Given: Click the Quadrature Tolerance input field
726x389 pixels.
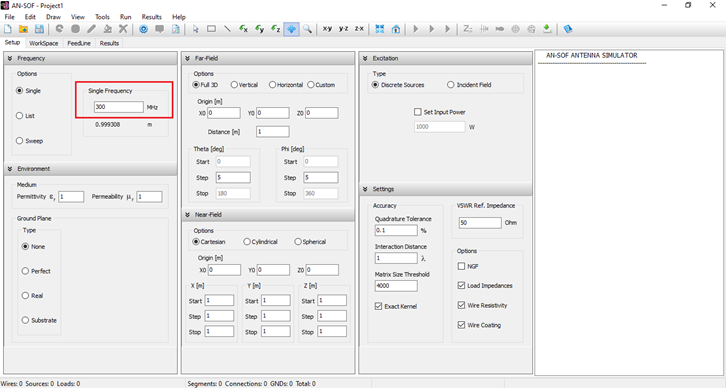Looking at the screenshot, I should click(x=396, y=230).
